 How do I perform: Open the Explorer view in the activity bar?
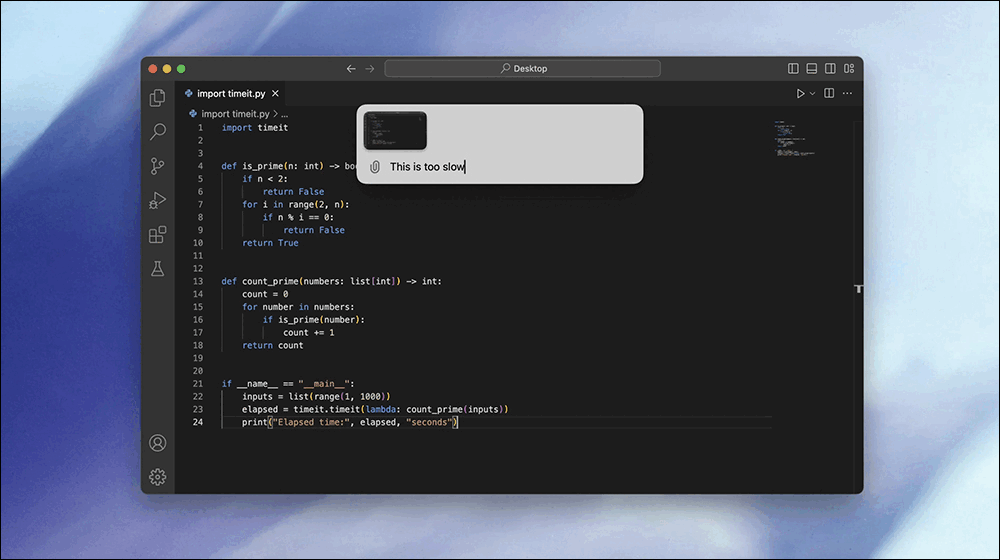(158, 98)
